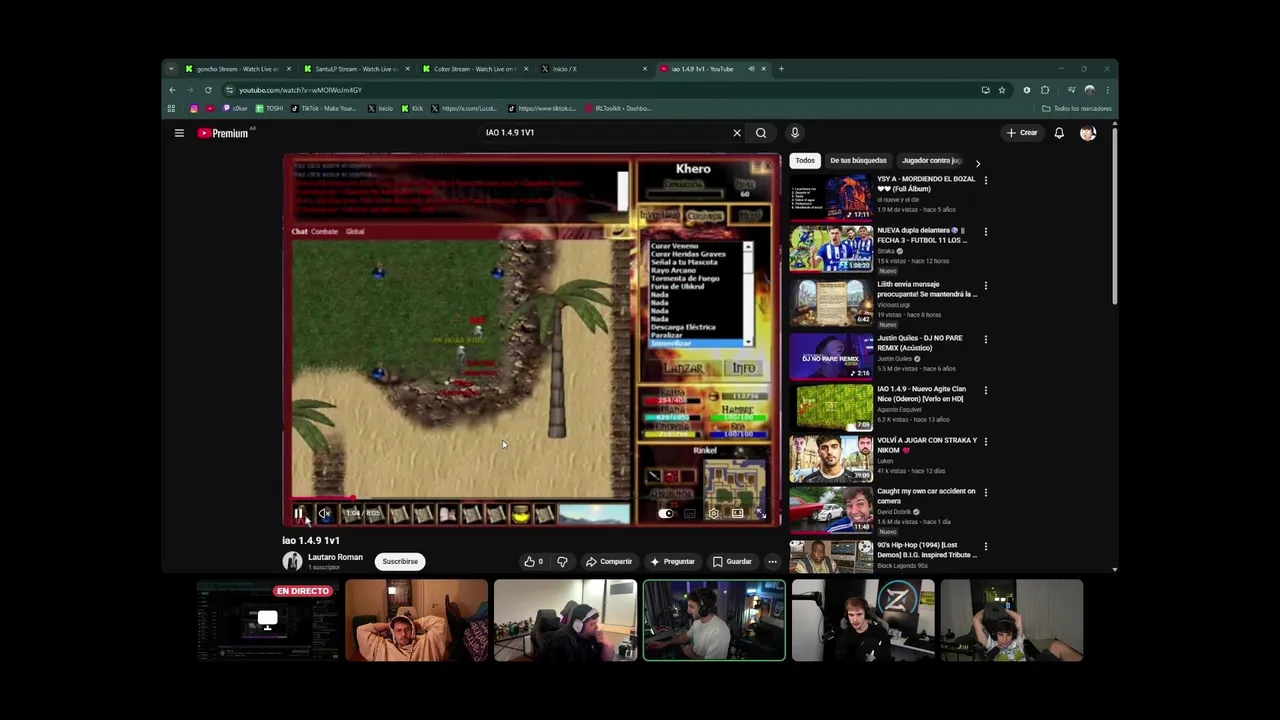
Task: Open YSY A Mordiendo el Bozal video
Action: click(x=832, y=198)
